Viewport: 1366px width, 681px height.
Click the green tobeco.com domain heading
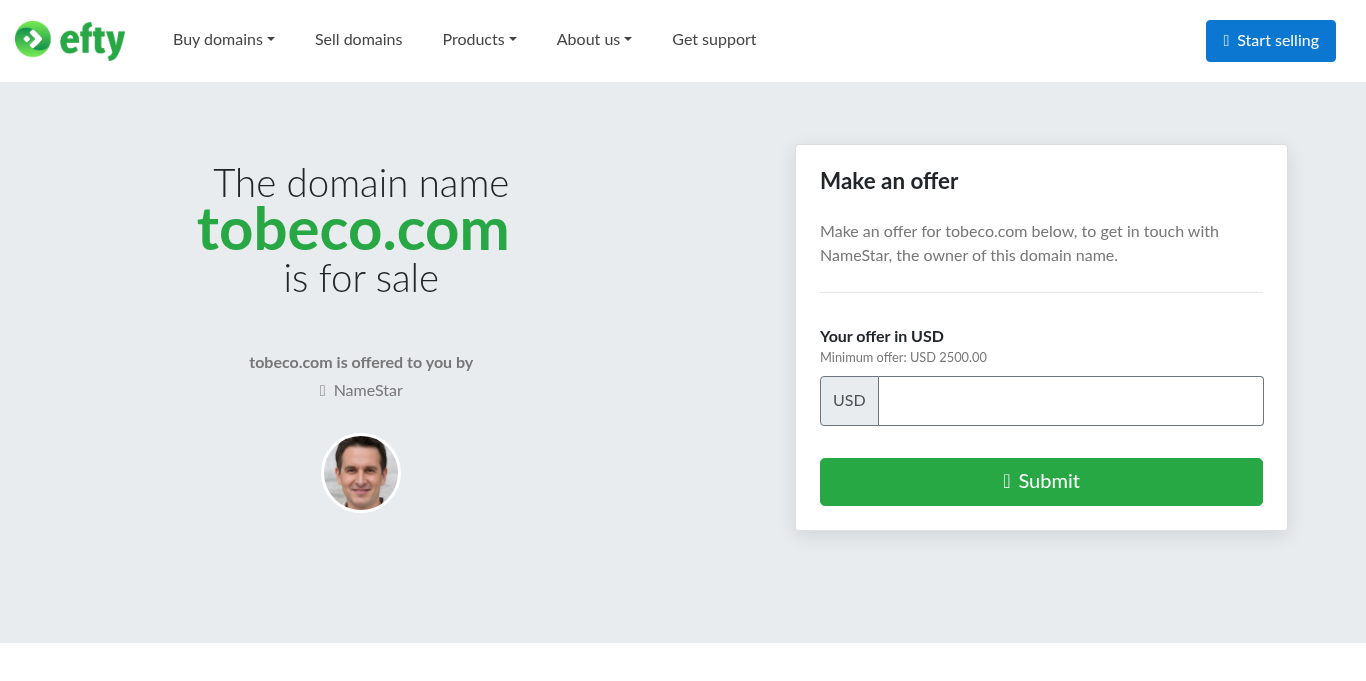point(353,229)
